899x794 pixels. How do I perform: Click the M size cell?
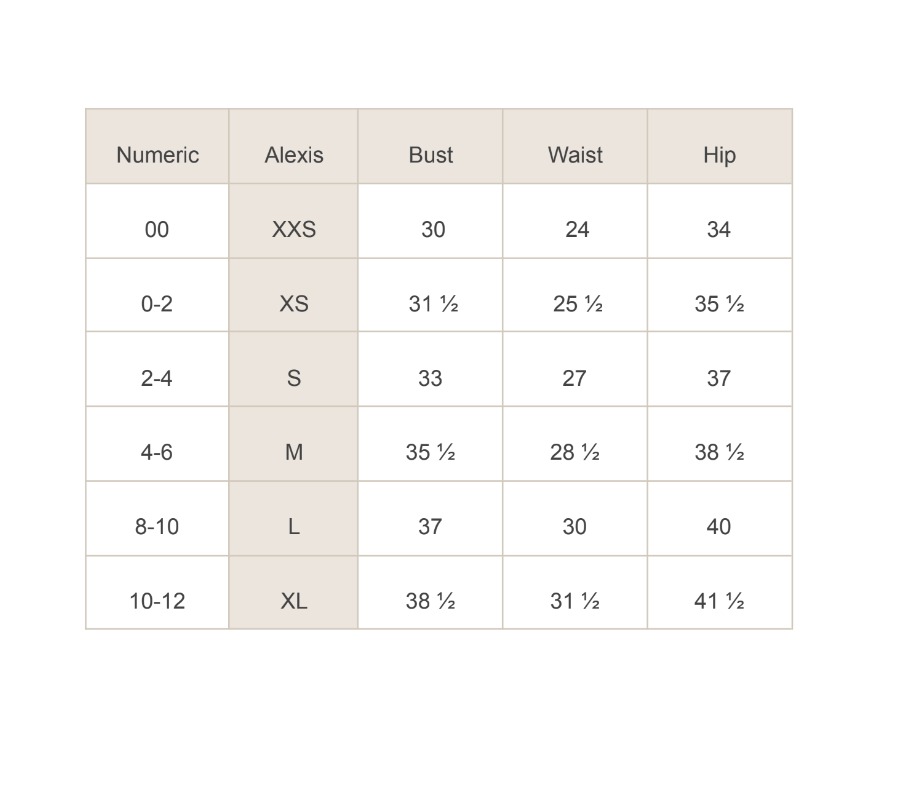[294, 452]
